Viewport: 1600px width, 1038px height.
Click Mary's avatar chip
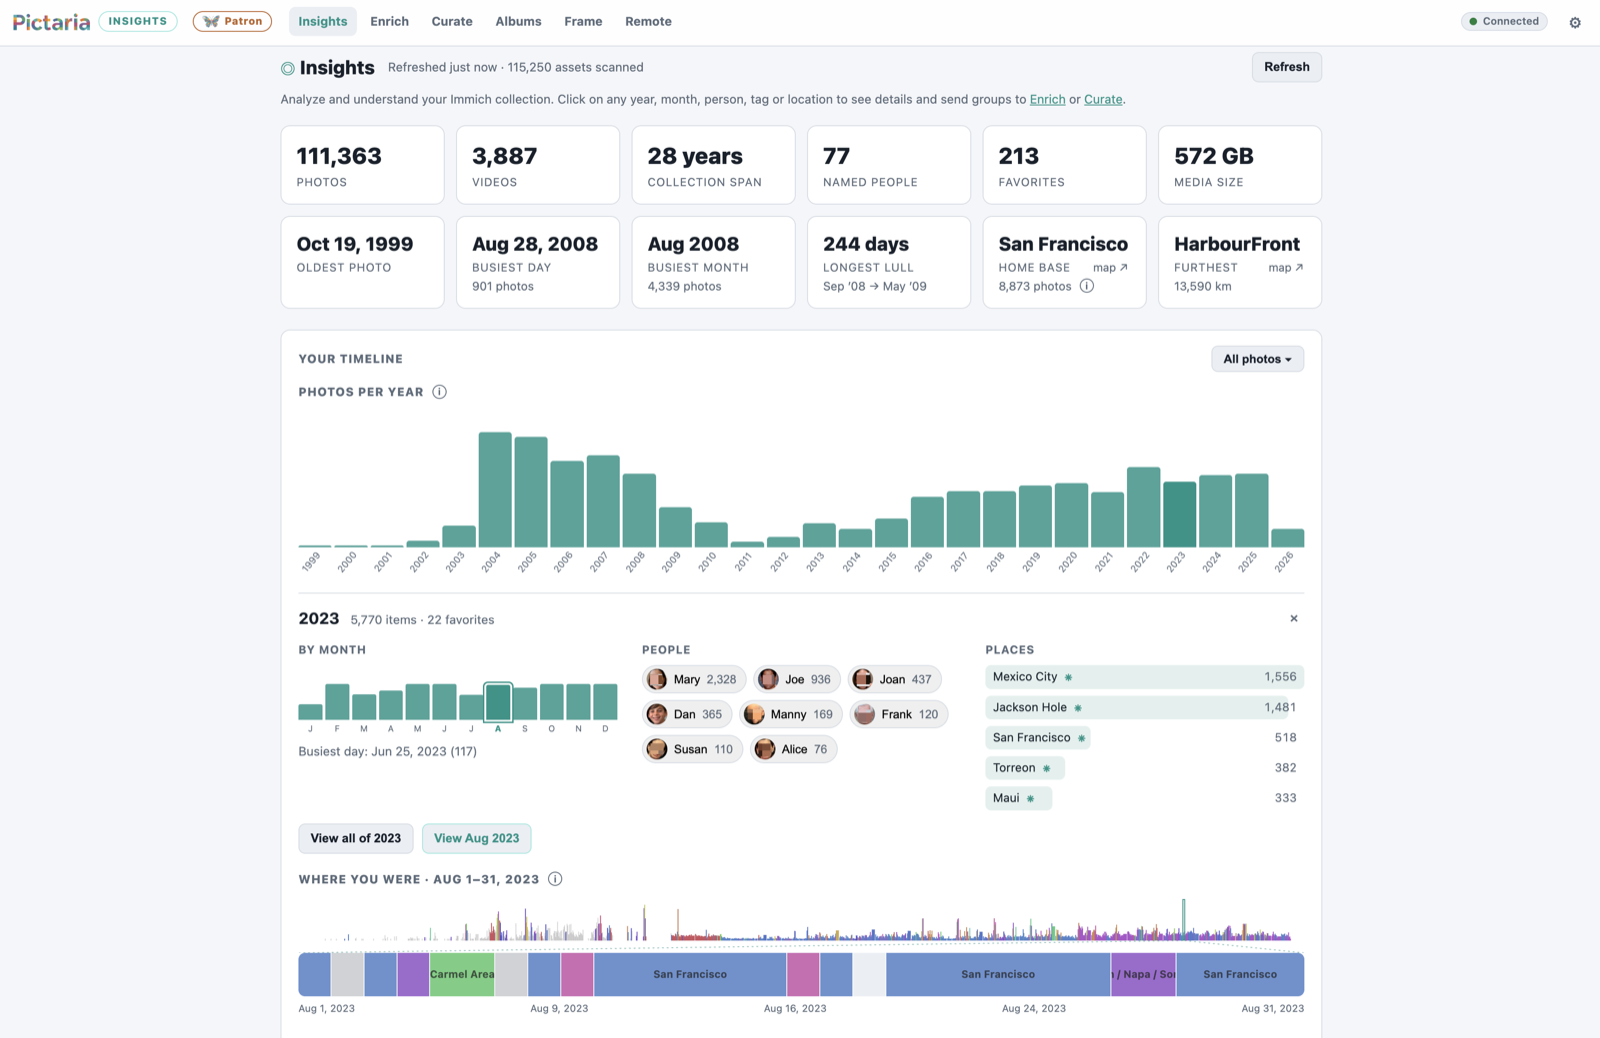(694, 679)
